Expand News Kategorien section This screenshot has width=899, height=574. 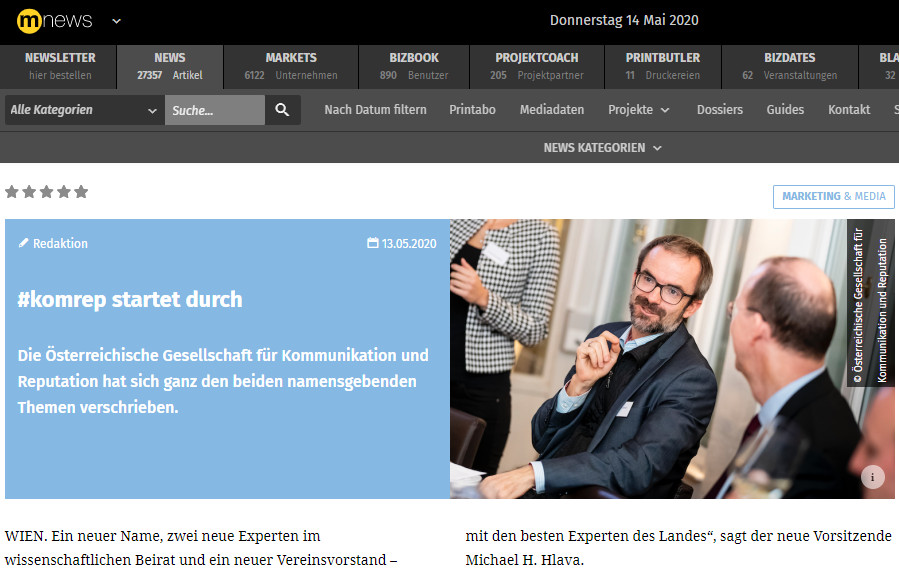[x=602, y=148]
